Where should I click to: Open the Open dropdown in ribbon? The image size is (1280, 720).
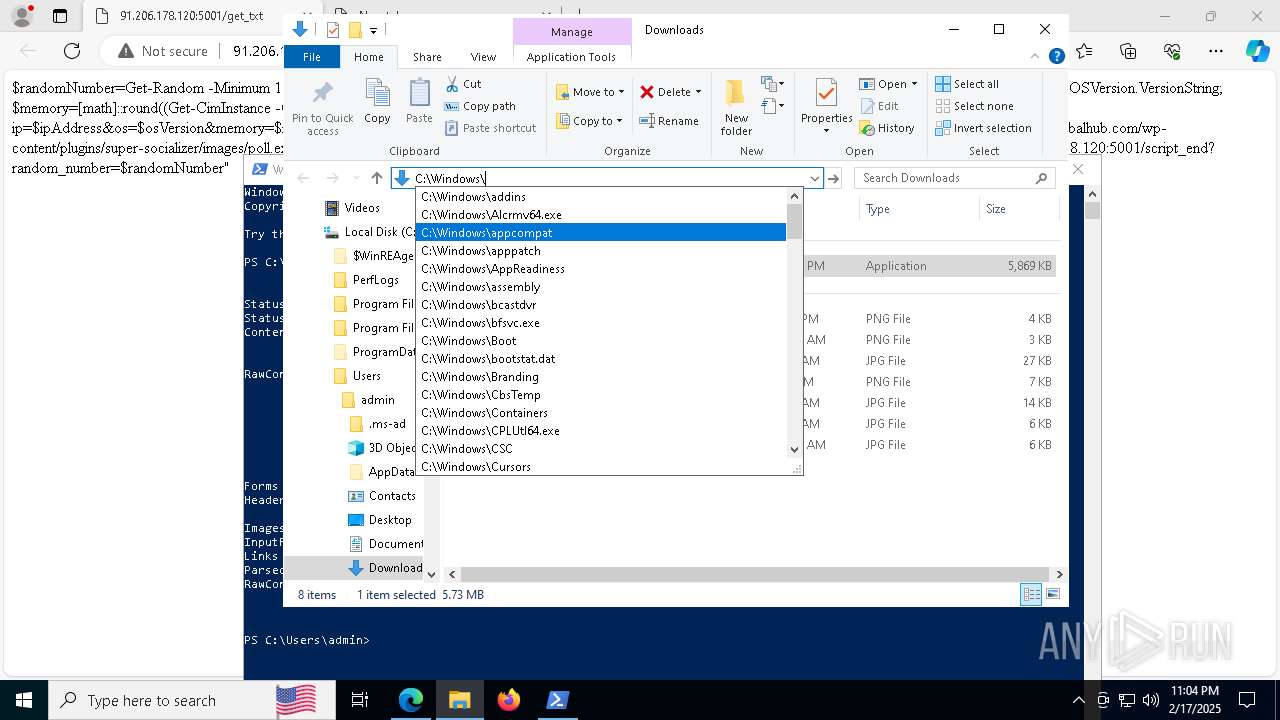(888, 84)
